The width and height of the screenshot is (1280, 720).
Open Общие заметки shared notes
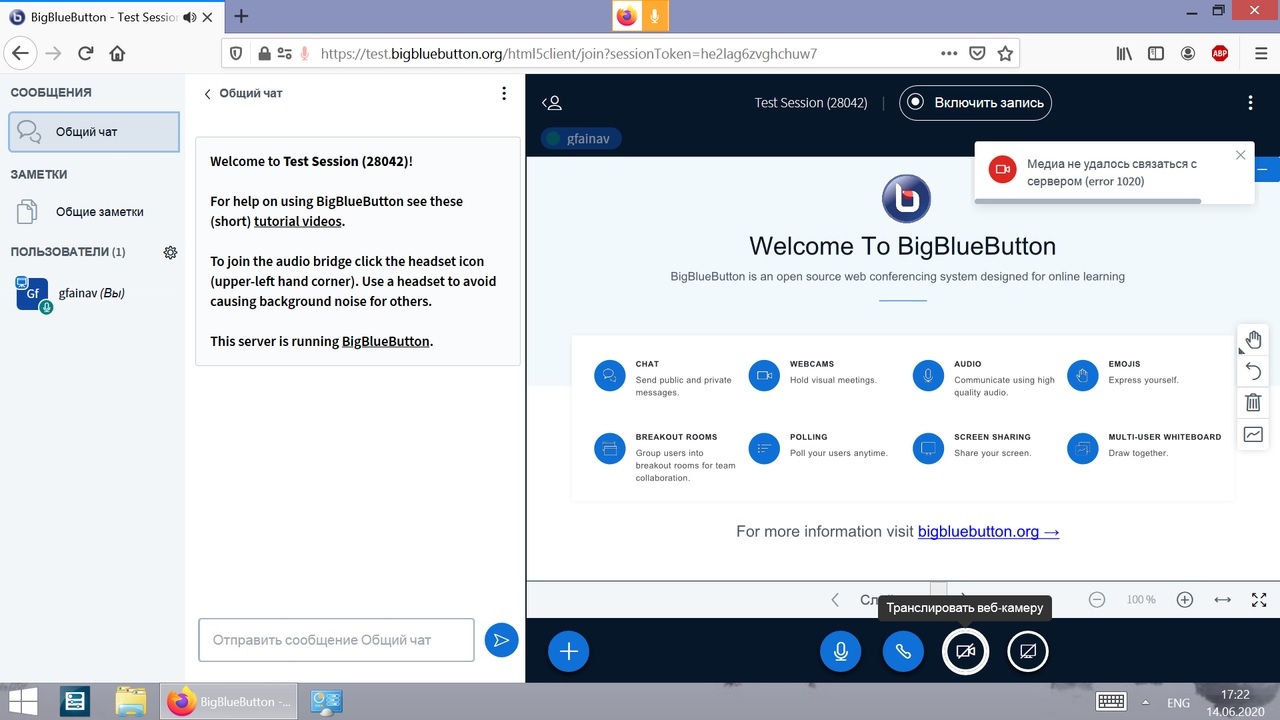click(x=94, y=212)
